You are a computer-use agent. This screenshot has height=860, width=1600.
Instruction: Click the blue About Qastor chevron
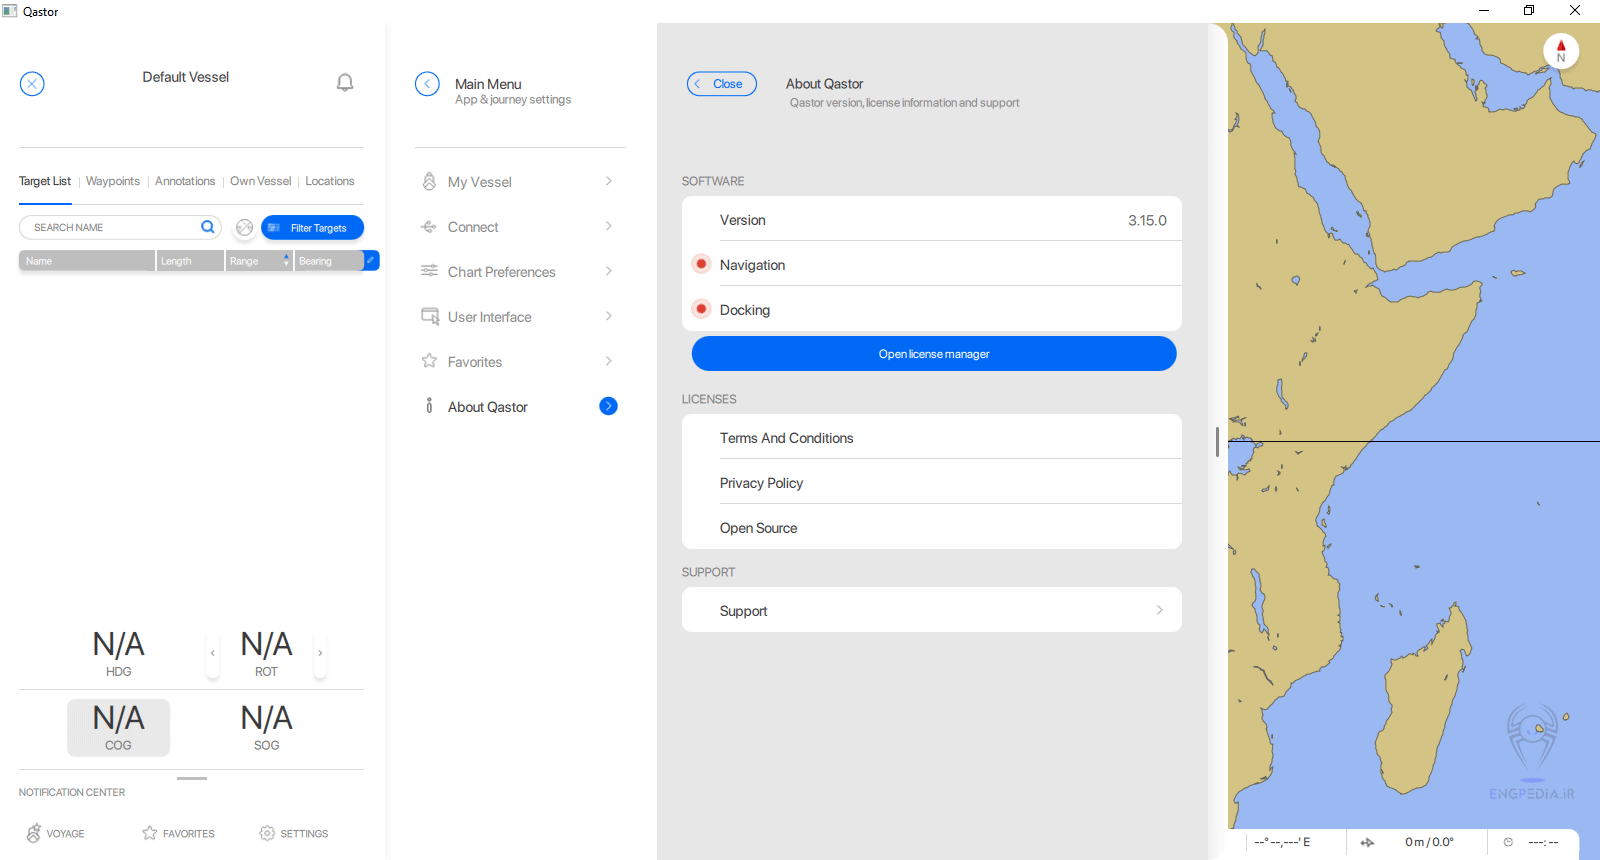pyautogui.click(x=608, y=406)
